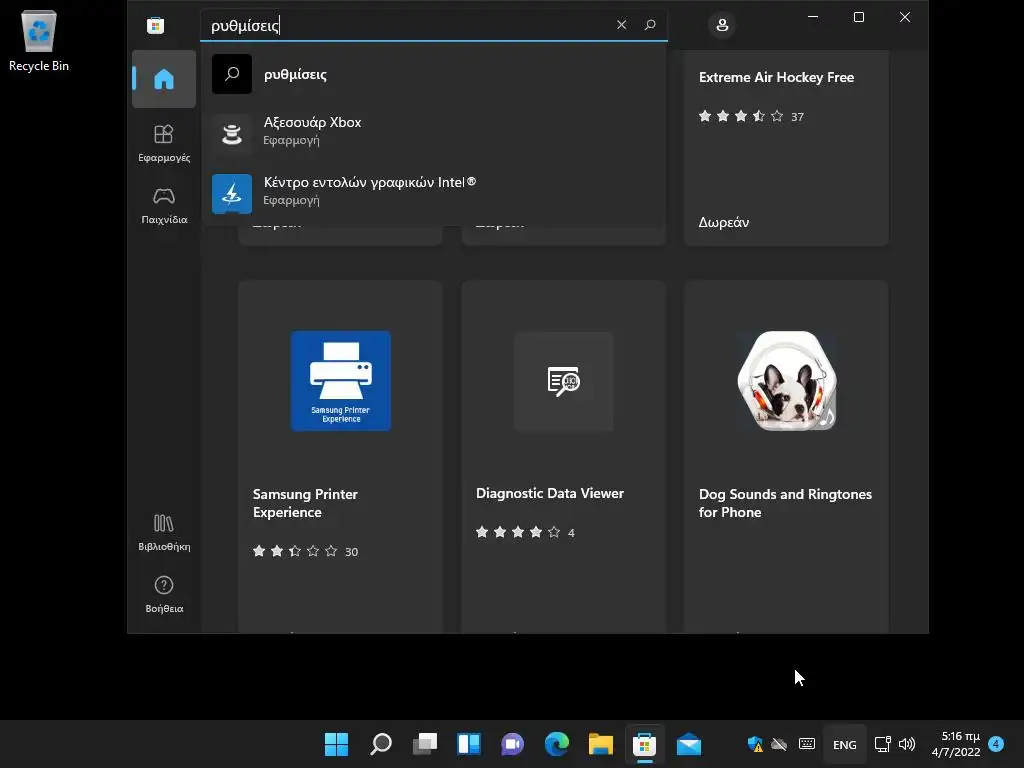Screen dimensions: 1024x768
Task: Click Samsung Printer Experience title
Action: pos(305,503)
